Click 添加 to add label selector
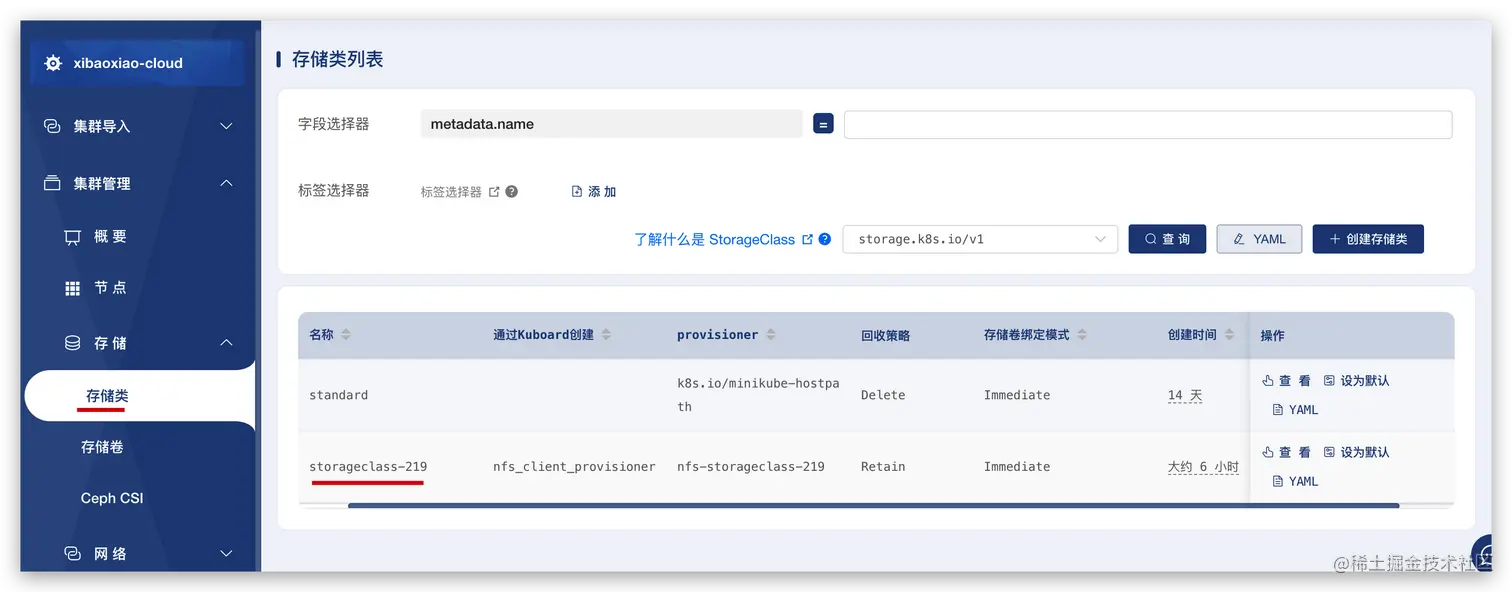The height and width of the screenshot is (592, 1512). coord(594,191)
